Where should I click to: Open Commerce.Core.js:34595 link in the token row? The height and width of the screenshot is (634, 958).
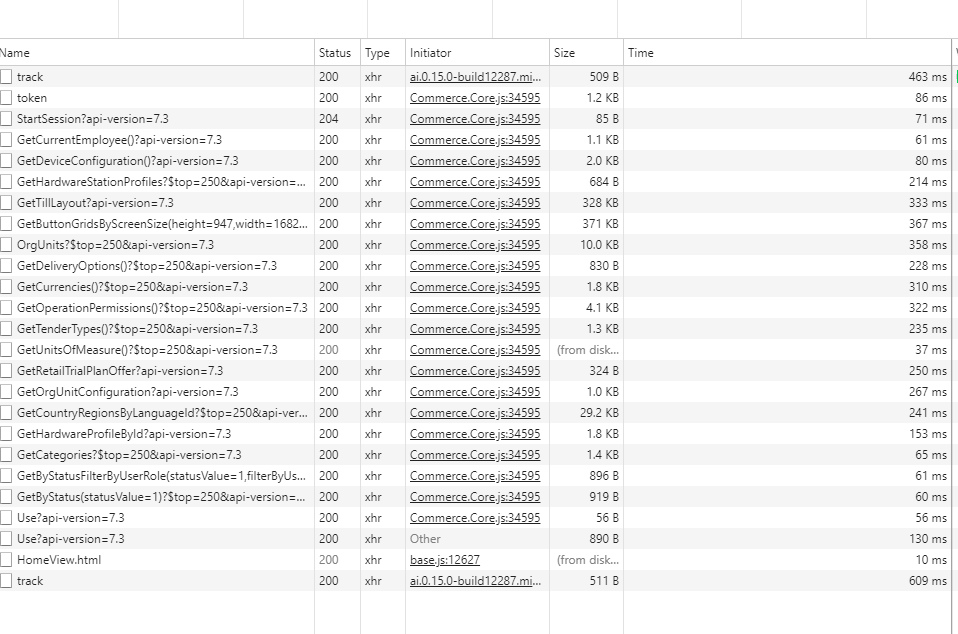(475, 98)
